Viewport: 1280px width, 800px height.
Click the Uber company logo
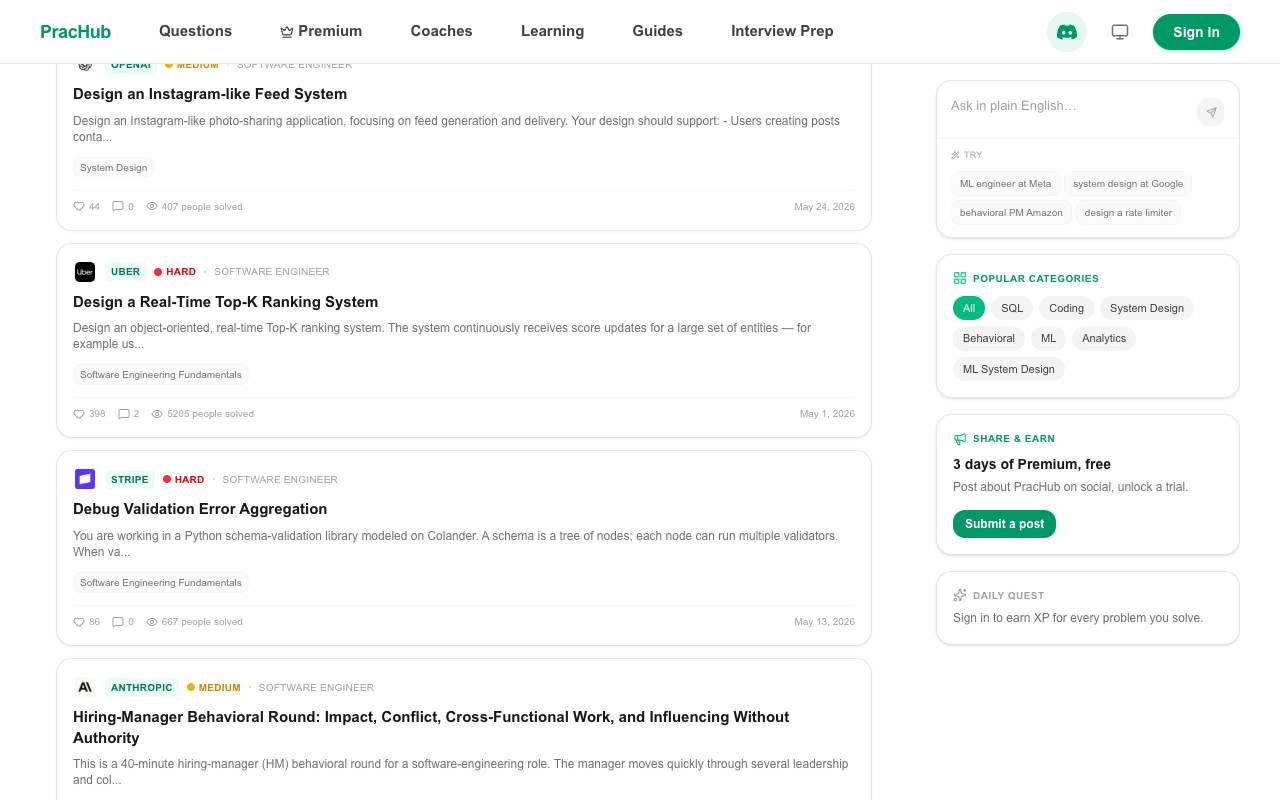[x=85, y=272]
